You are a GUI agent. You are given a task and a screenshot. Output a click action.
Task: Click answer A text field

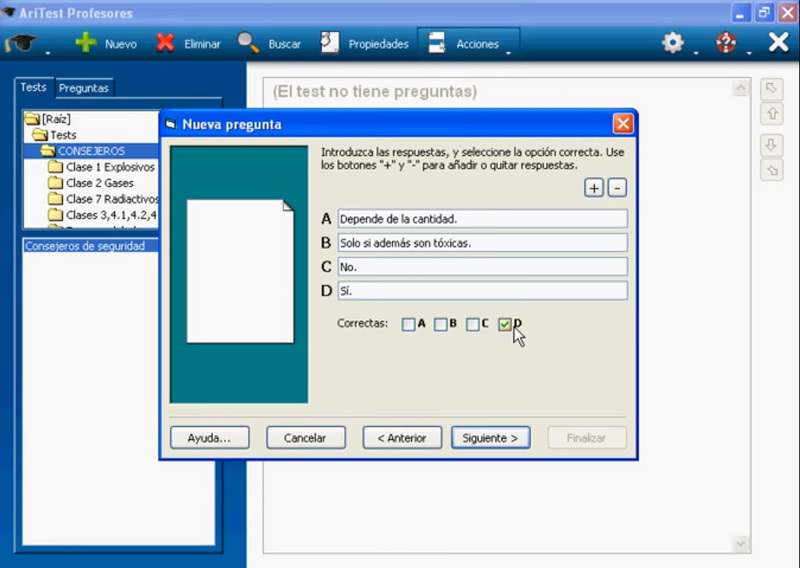point(482,218)
